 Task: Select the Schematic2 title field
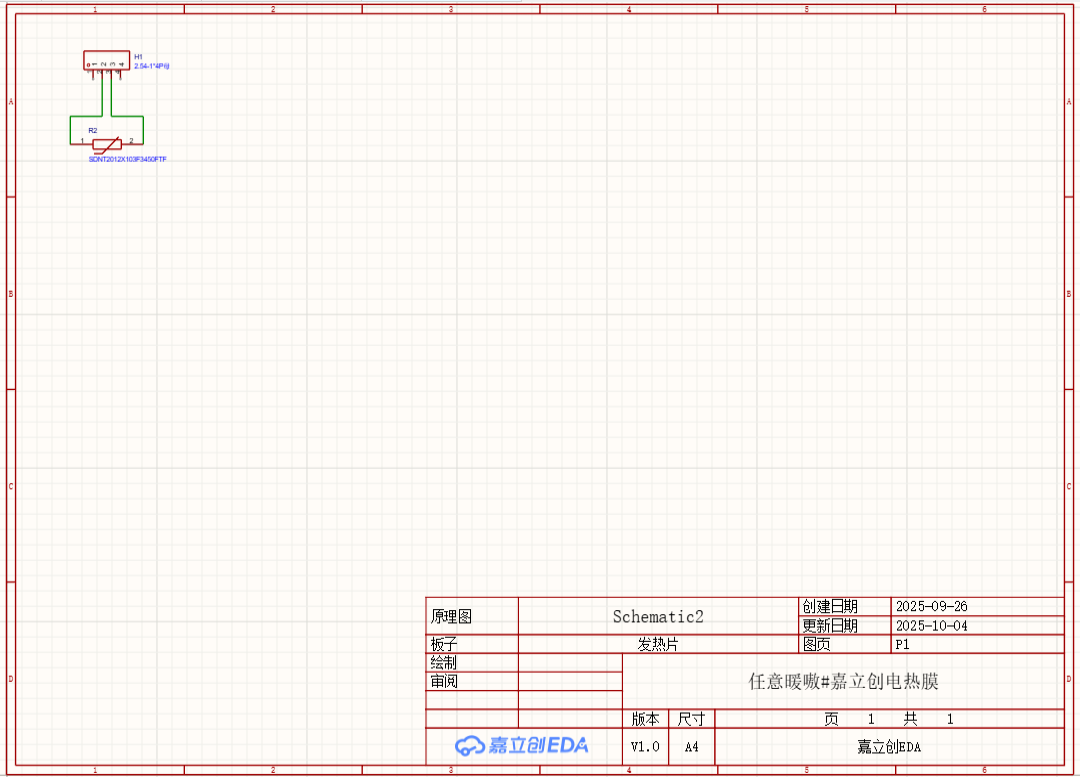click(658, 617)
